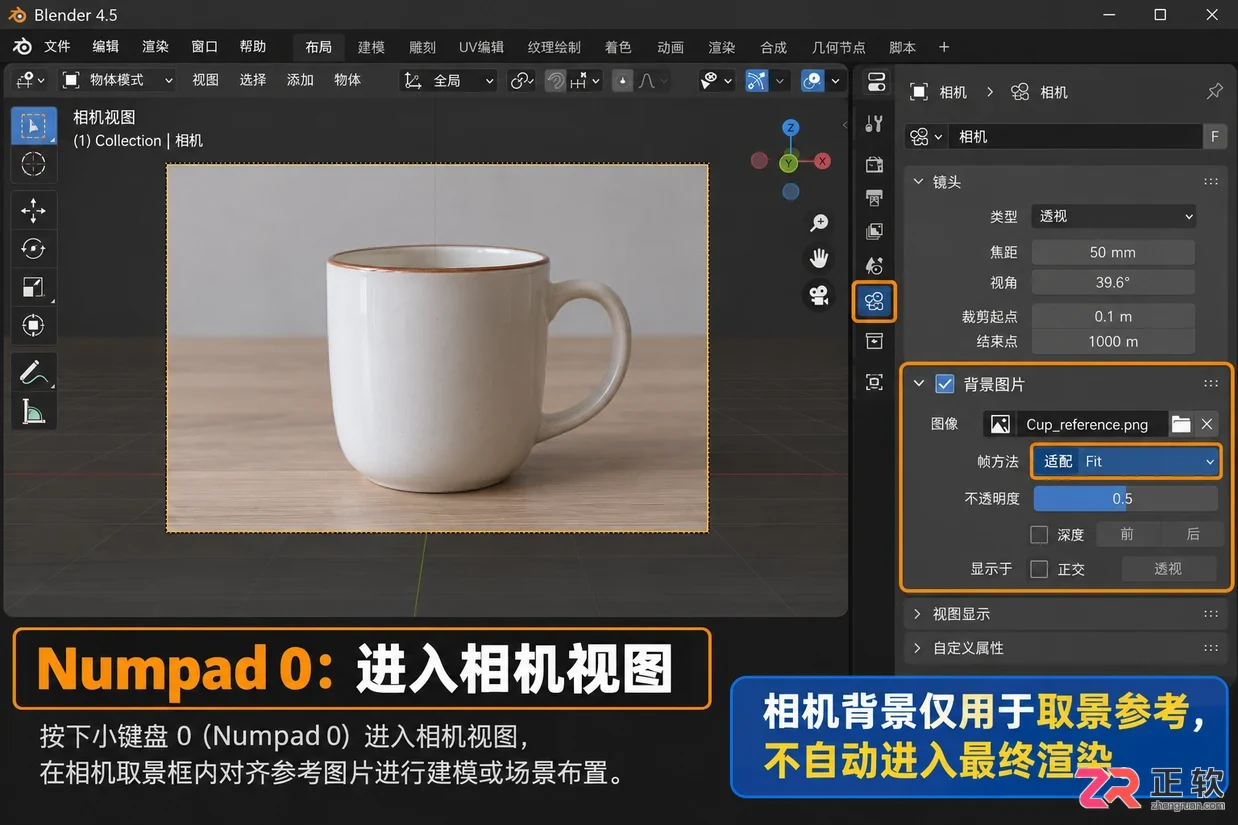
Task: Click the pan hand icon in viewport
Action: pos(820,259)
